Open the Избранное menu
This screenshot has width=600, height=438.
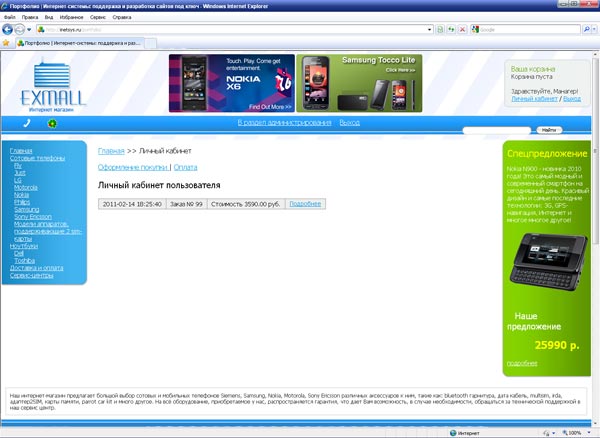(72, 17)
